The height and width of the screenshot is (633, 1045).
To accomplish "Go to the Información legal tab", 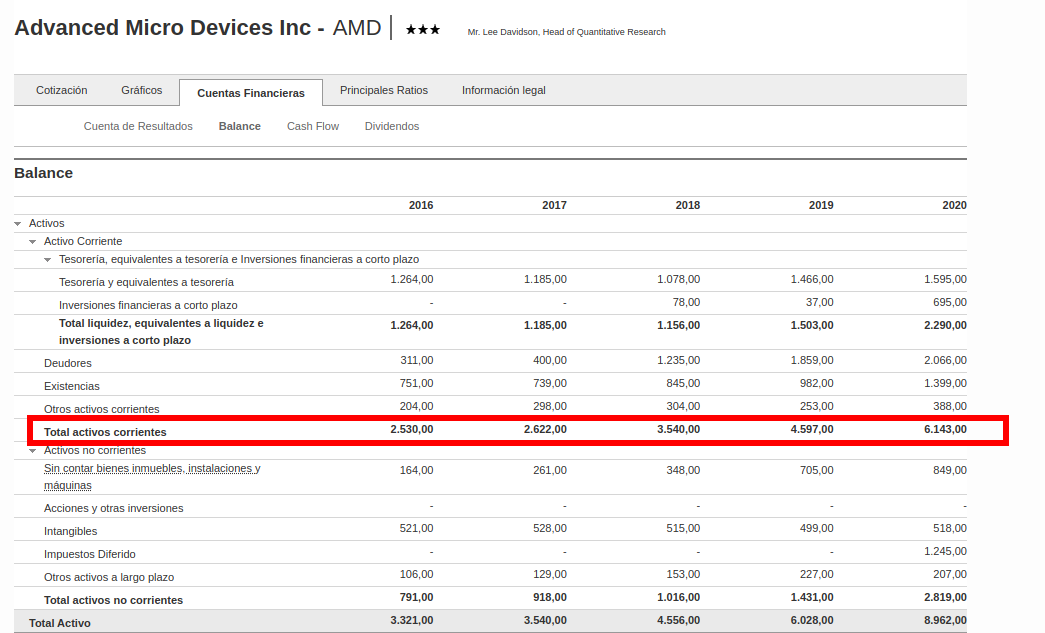I will click(x=504, y=90).
